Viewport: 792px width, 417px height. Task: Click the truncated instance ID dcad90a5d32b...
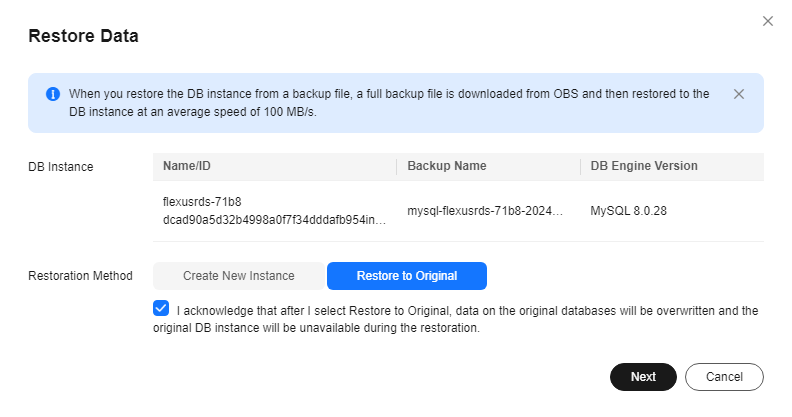(x=274, y=220)
